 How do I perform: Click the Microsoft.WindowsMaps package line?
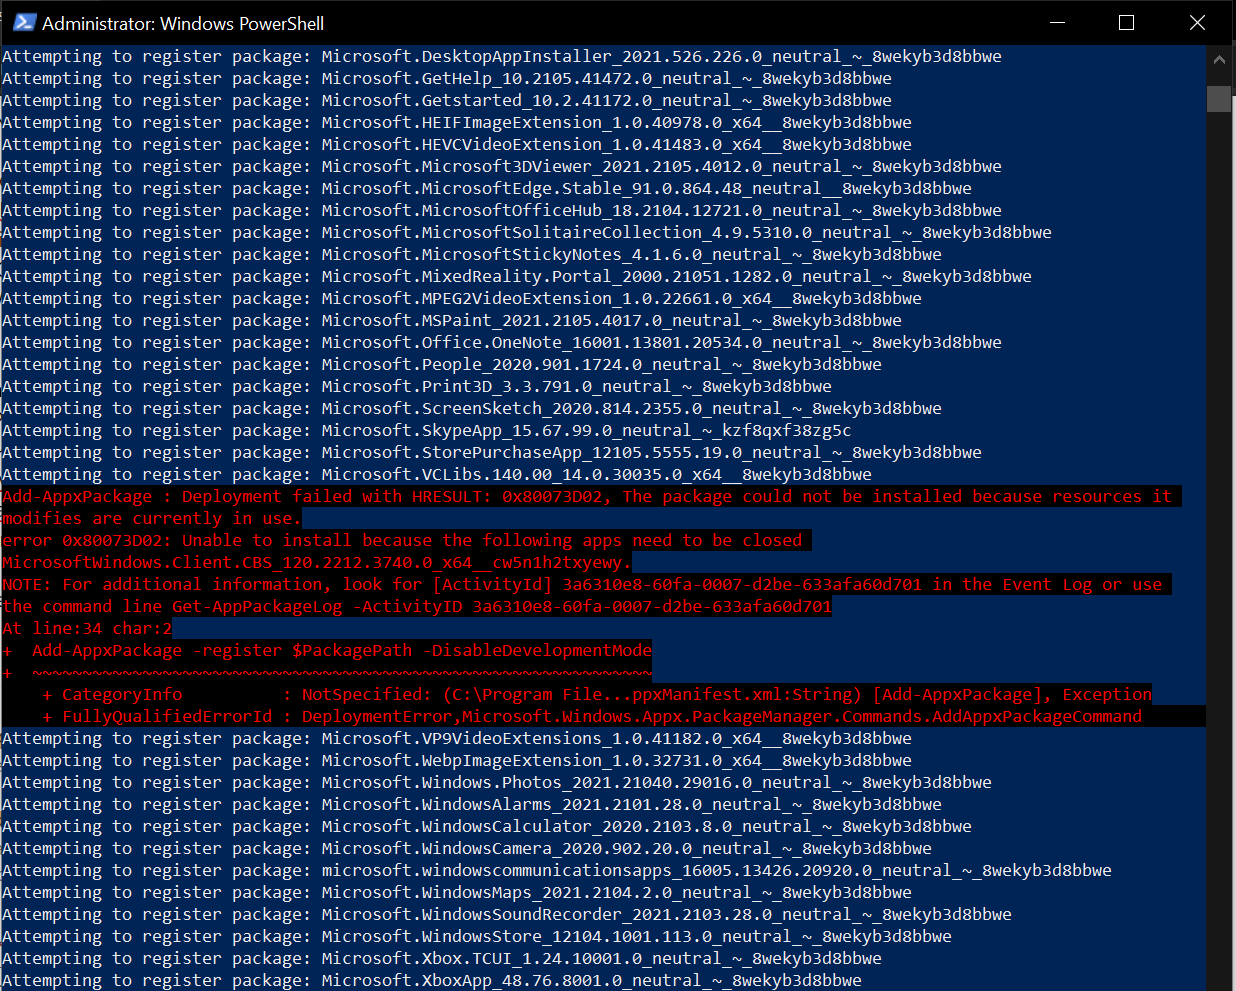point(457,893)
